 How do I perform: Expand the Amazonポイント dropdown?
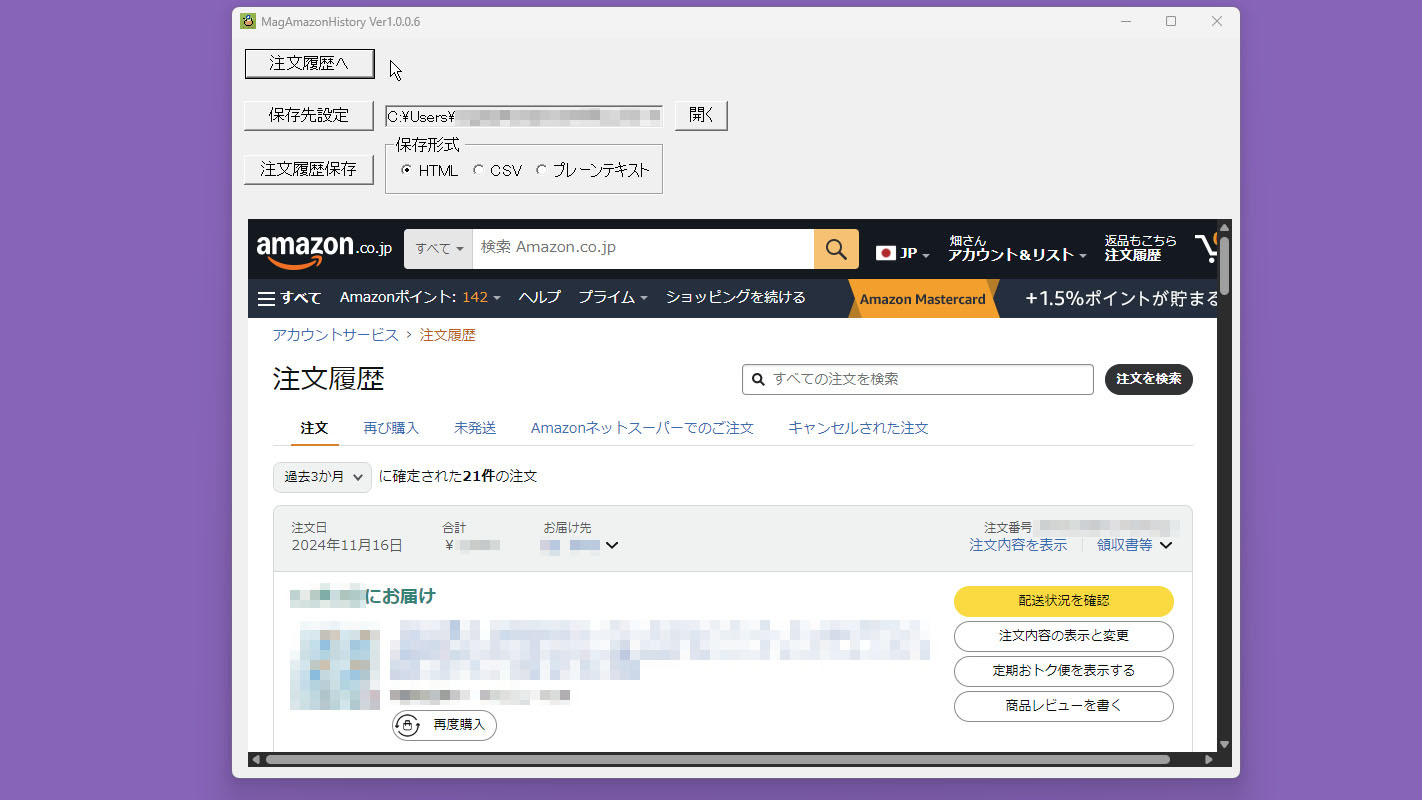tap(420, 297)
